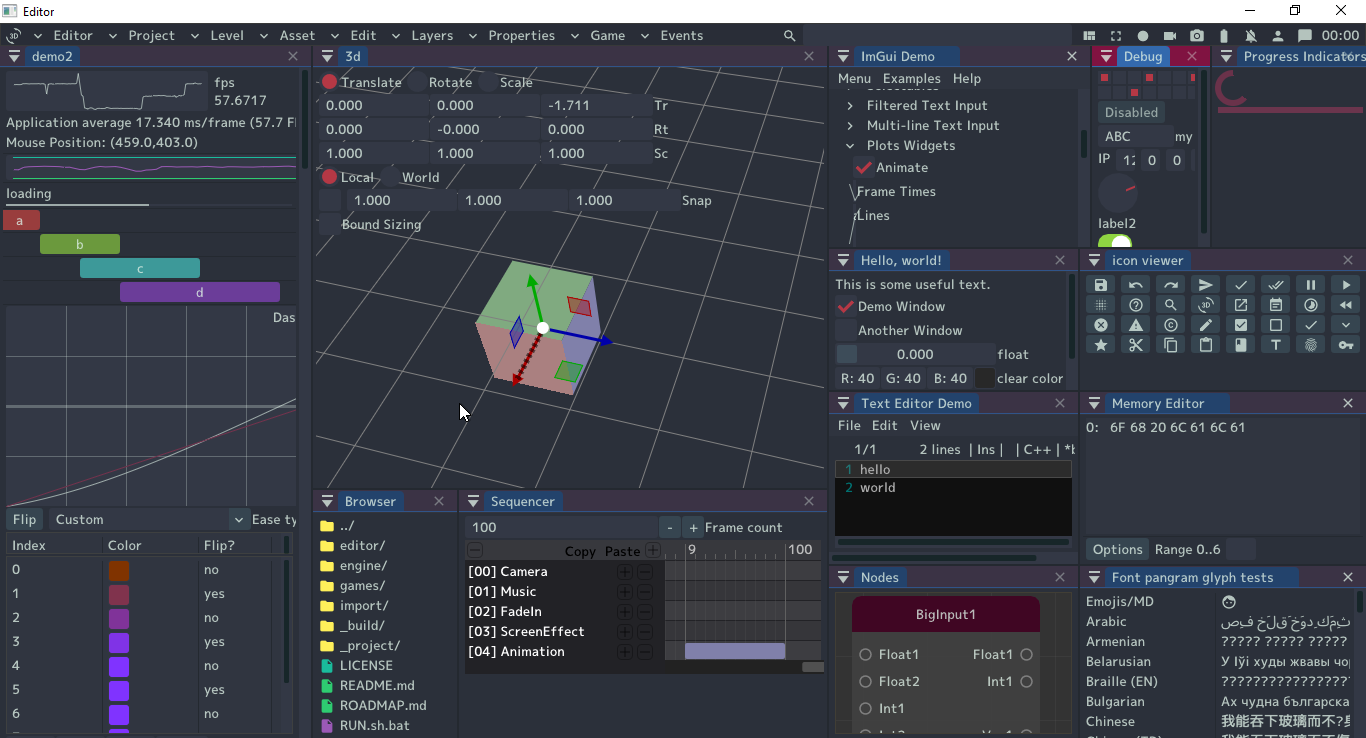Enable the Bound Sizing checkbox
The image size is (1366, 738).
click(329, 224)
